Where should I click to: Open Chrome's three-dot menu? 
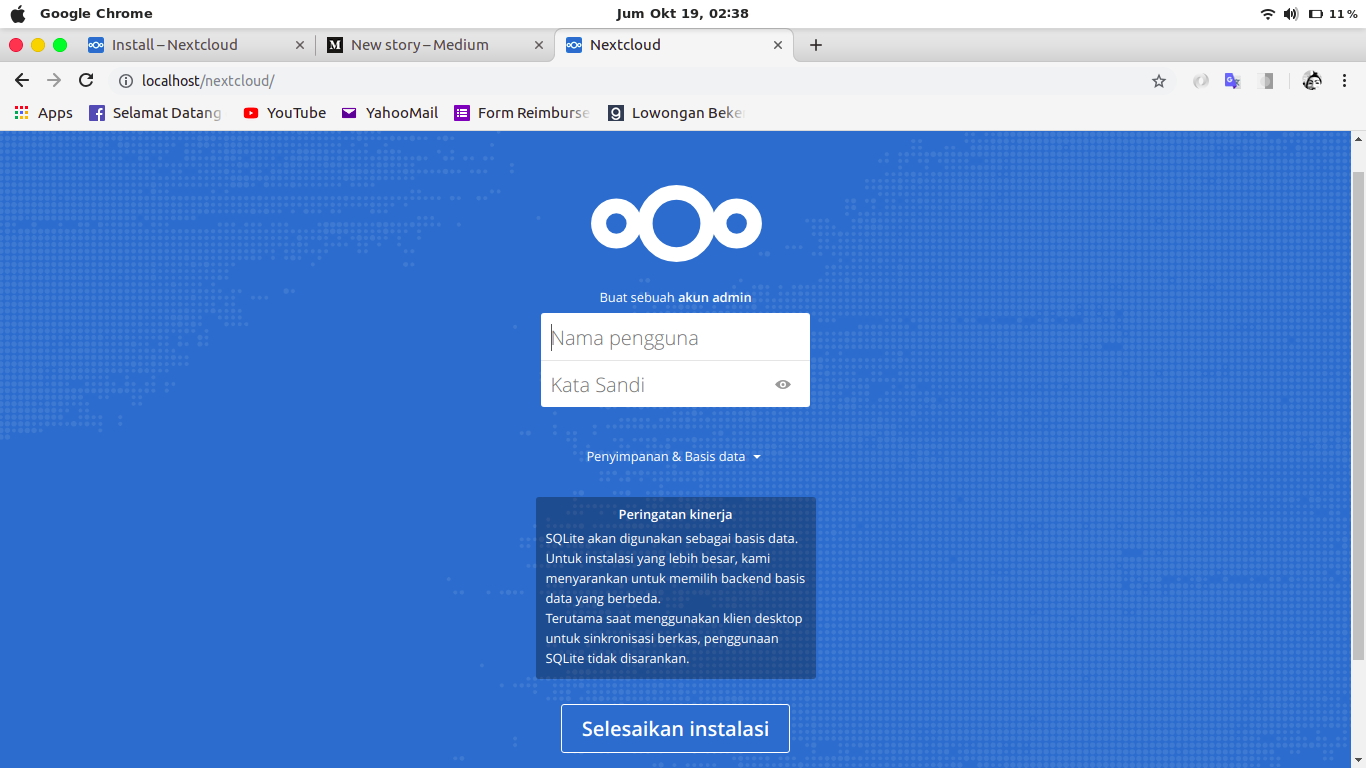click(x=1345, y=81)
